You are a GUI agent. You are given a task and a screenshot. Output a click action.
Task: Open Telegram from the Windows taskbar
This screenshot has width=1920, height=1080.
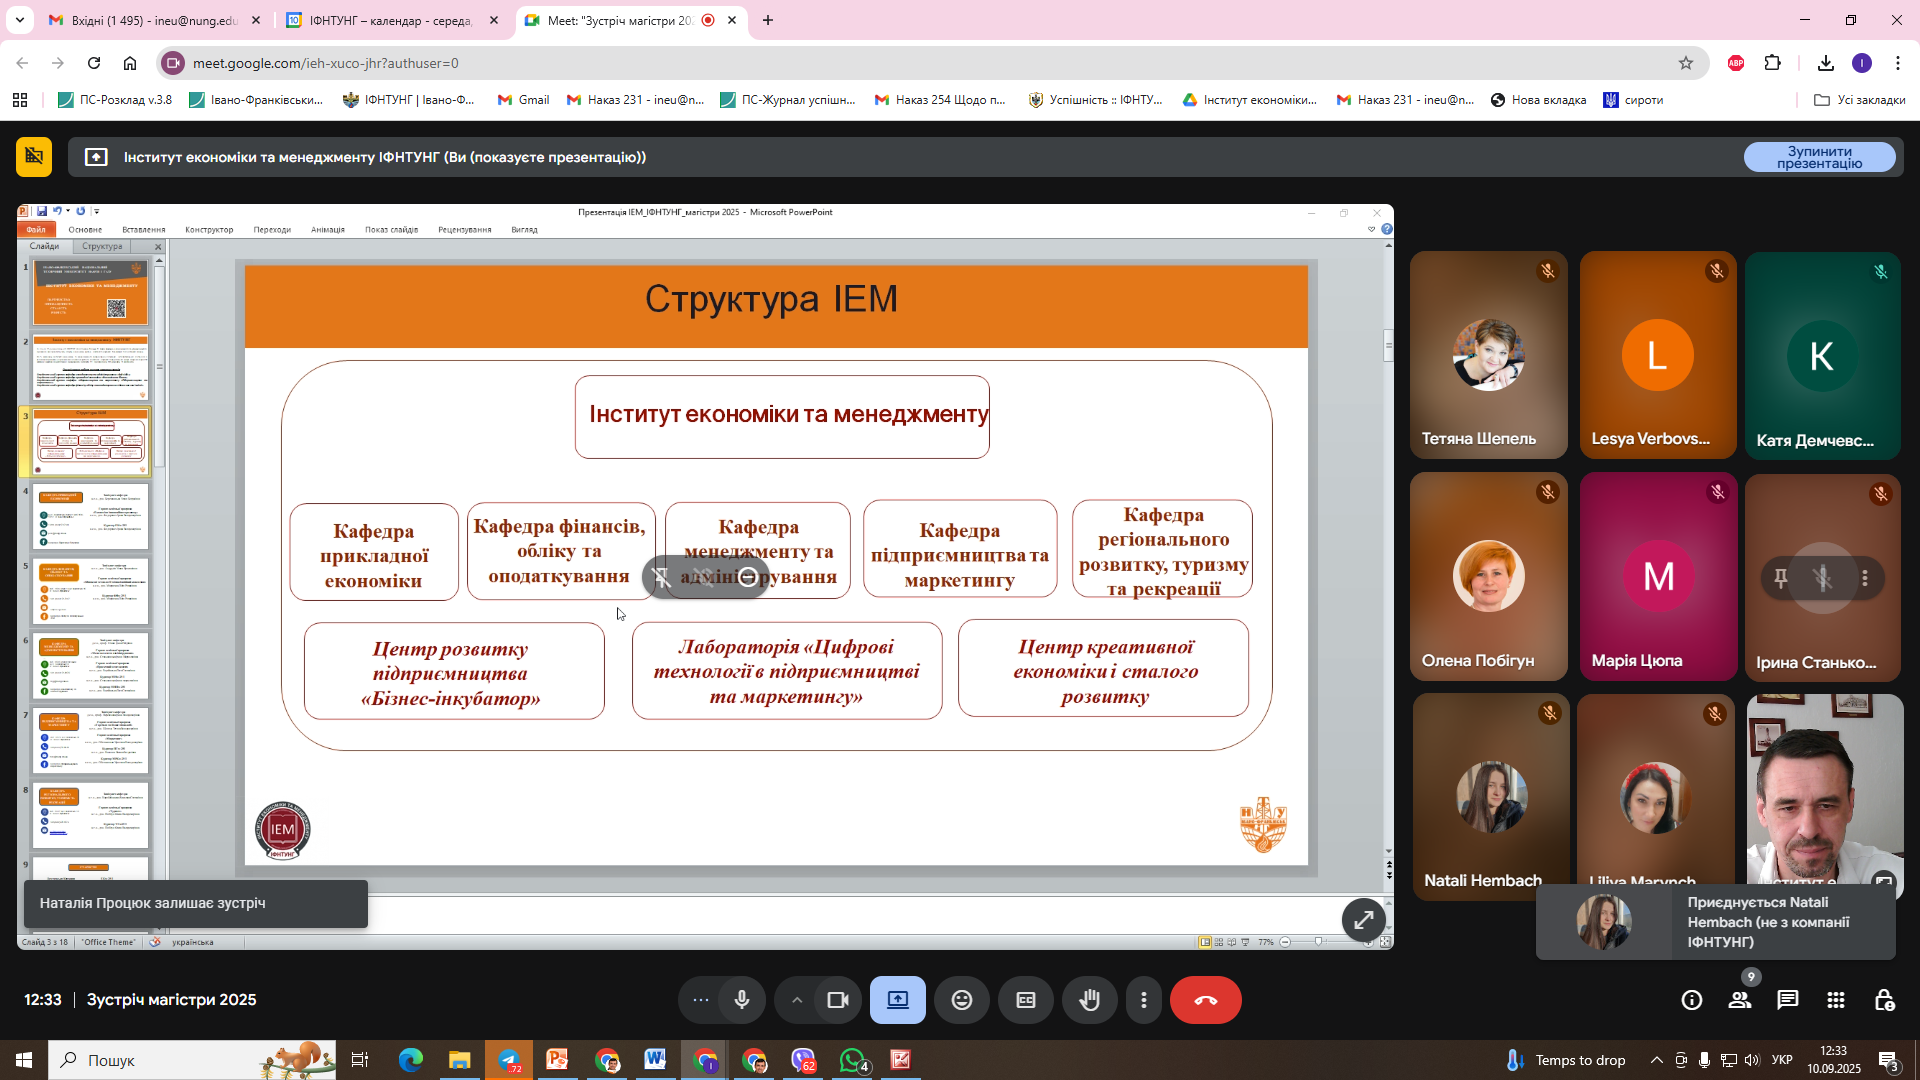tap(509, 1060)
